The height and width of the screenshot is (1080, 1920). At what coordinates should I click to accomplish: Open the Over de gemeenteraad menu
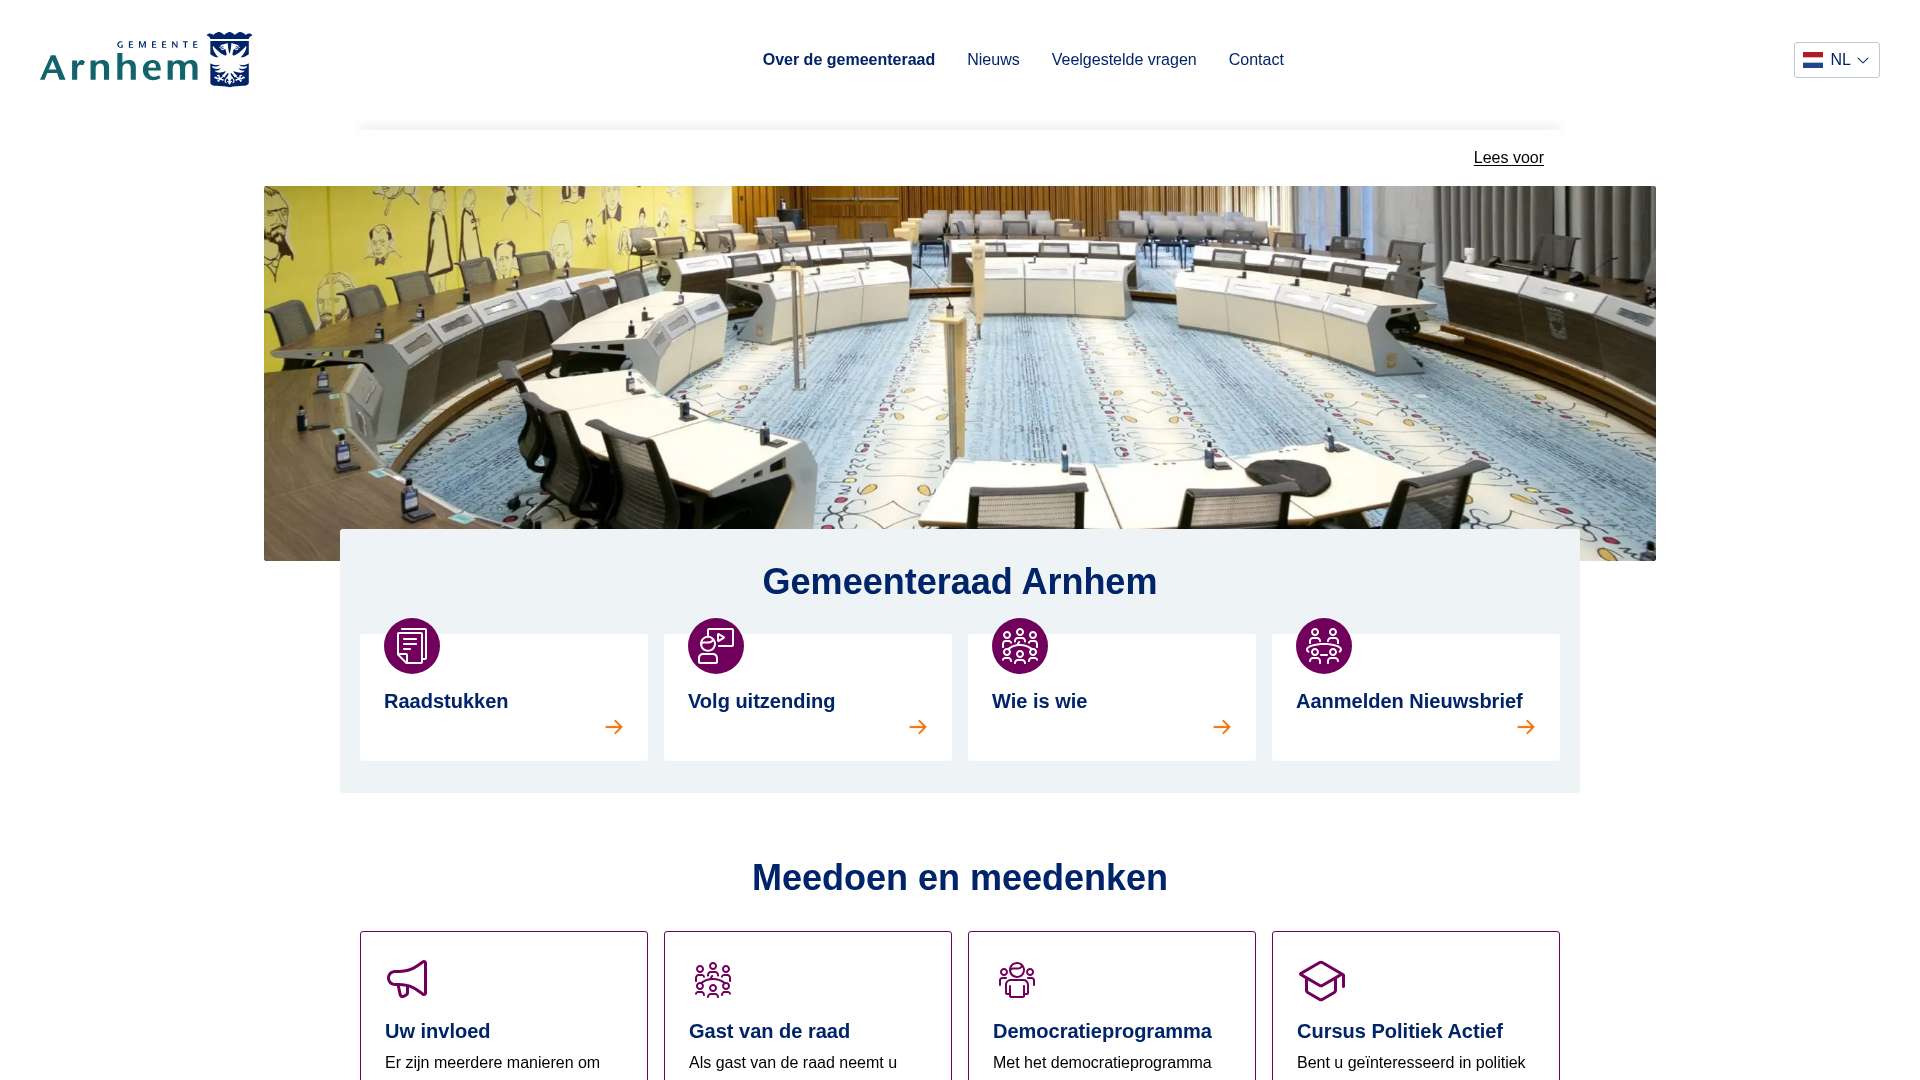pyautogui.click(x=848, y=60)
